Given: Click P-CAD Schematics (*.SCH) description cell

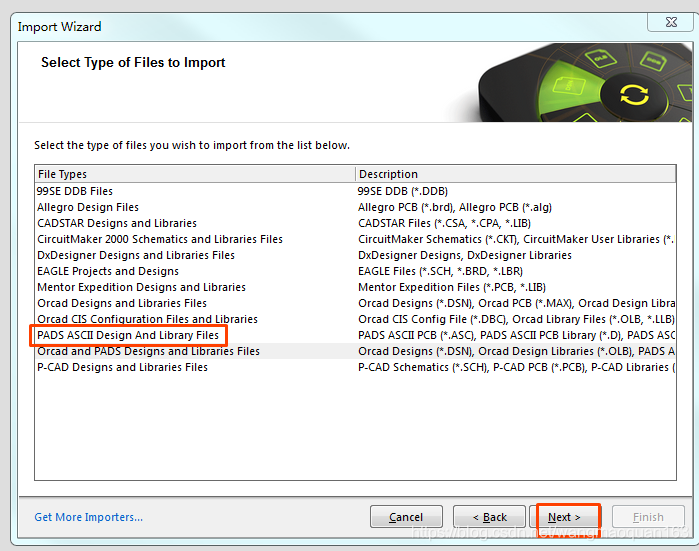Looking at the screenshot, I should 516,367.
